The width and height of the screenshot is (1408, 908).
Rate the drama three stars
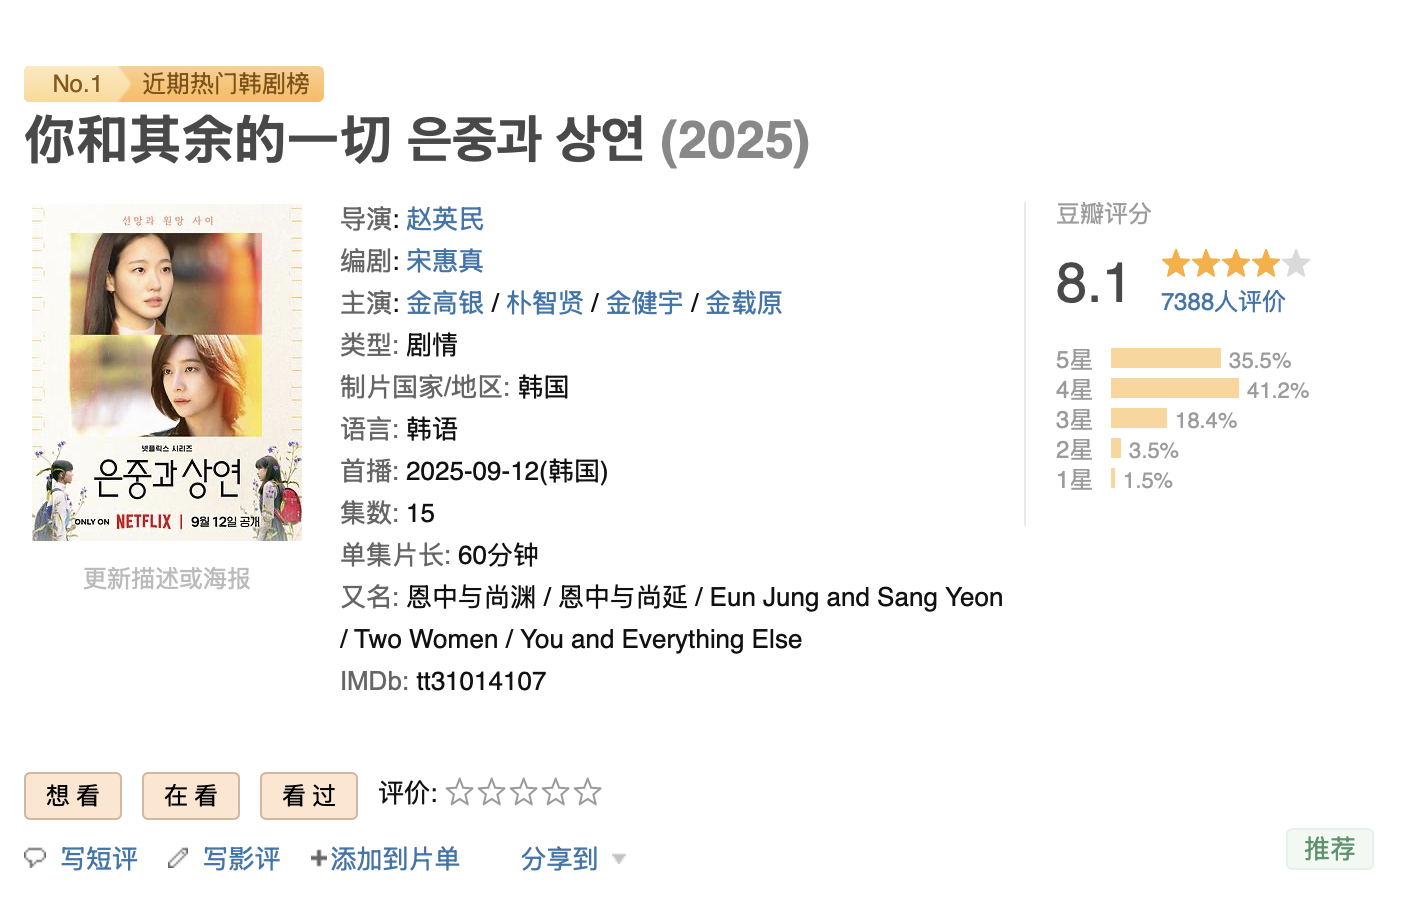tap(523, 793)
